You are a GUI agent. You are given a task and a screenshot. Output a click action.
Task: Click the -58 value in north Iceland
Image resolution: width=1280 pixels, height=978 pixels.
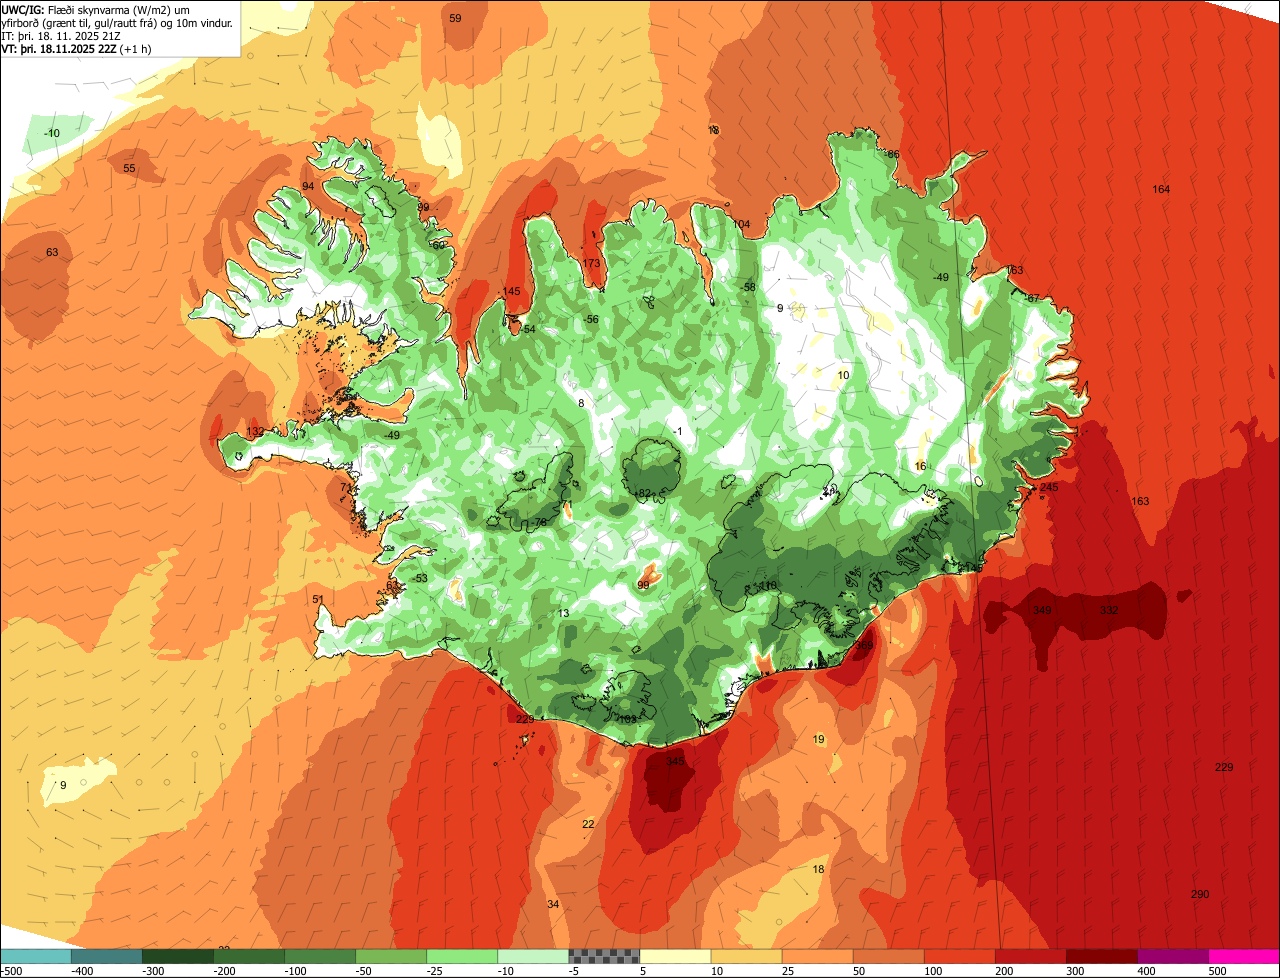pyautogui.click(x=748, y=288)
